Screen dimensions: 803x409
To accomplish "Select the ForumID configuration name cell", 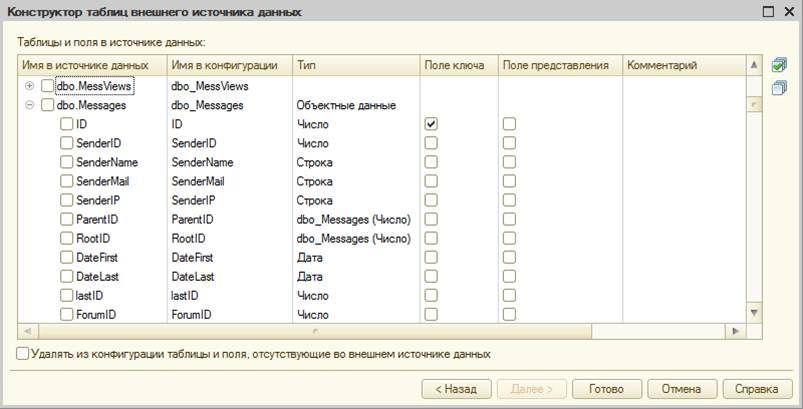I will 230,314.
